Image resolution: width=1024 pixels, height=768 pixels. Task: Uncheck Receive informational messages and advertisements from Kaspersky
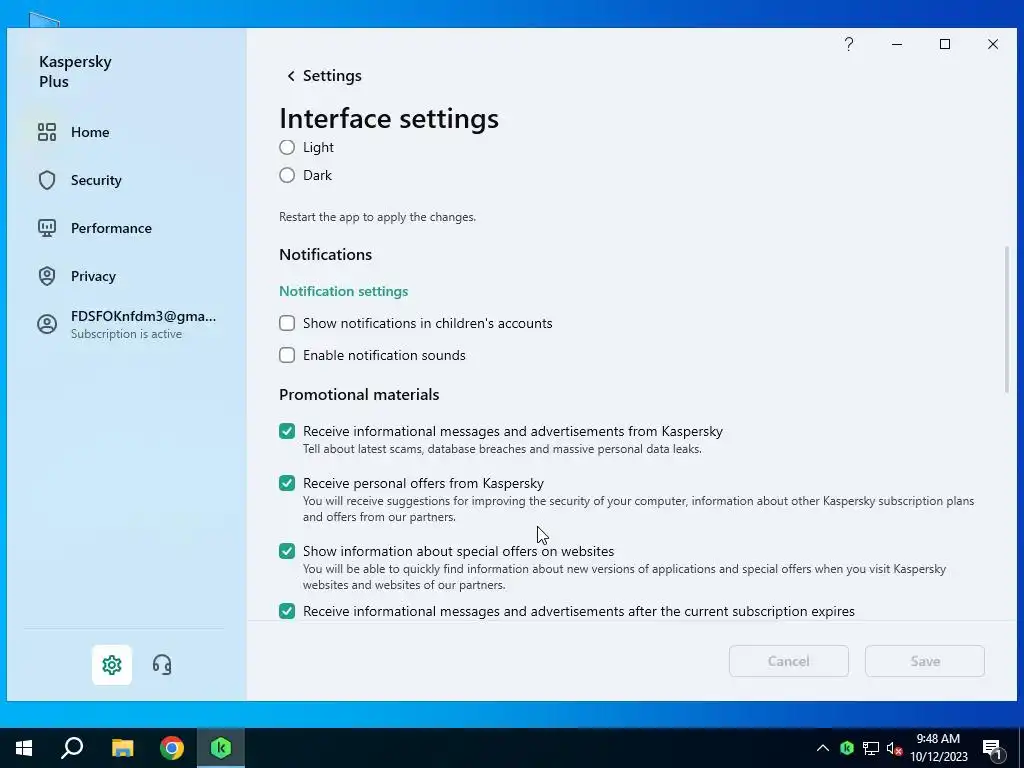click(287, 431)
